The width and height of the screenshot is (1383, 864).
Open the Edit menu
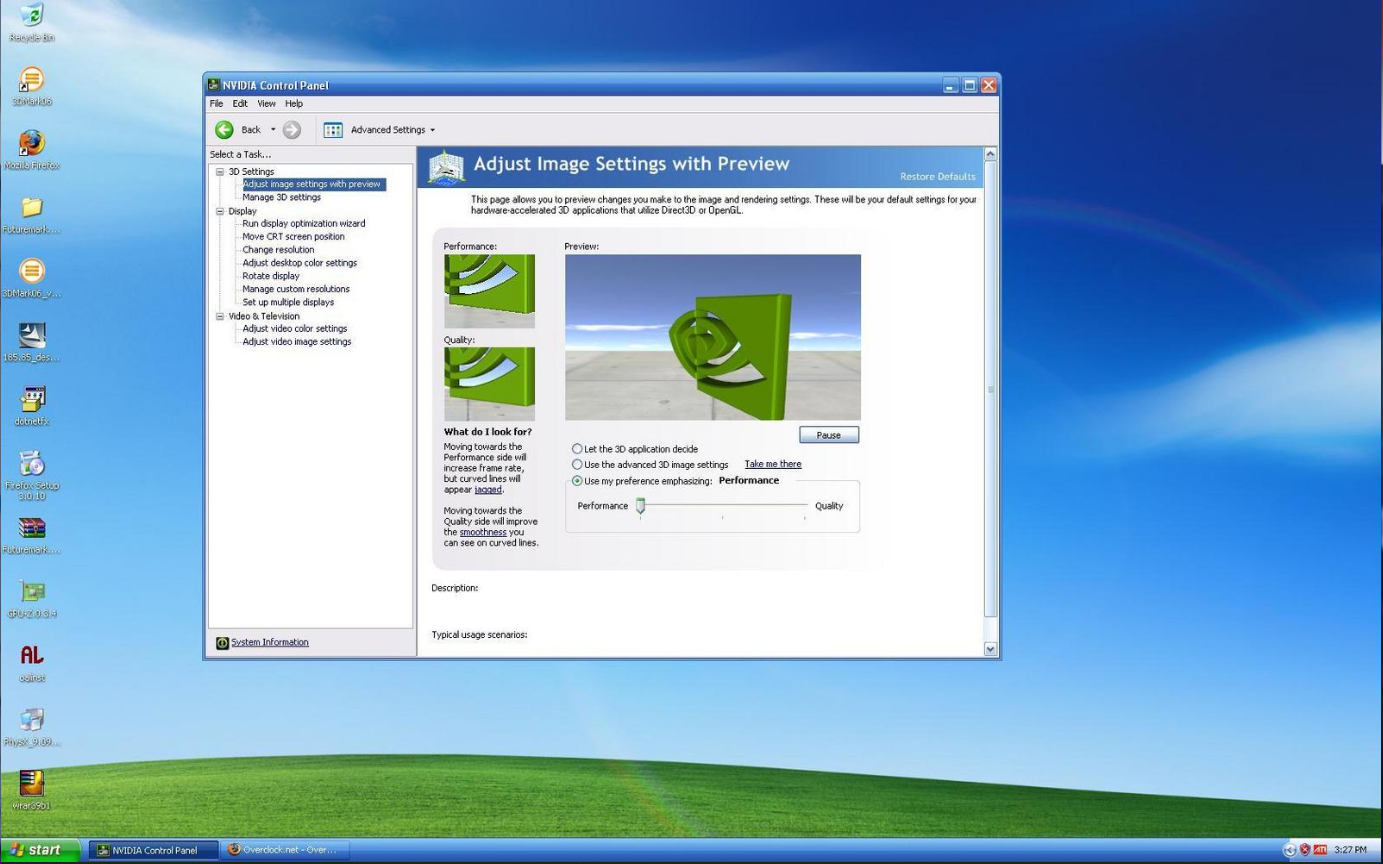(x=240, y=104)
